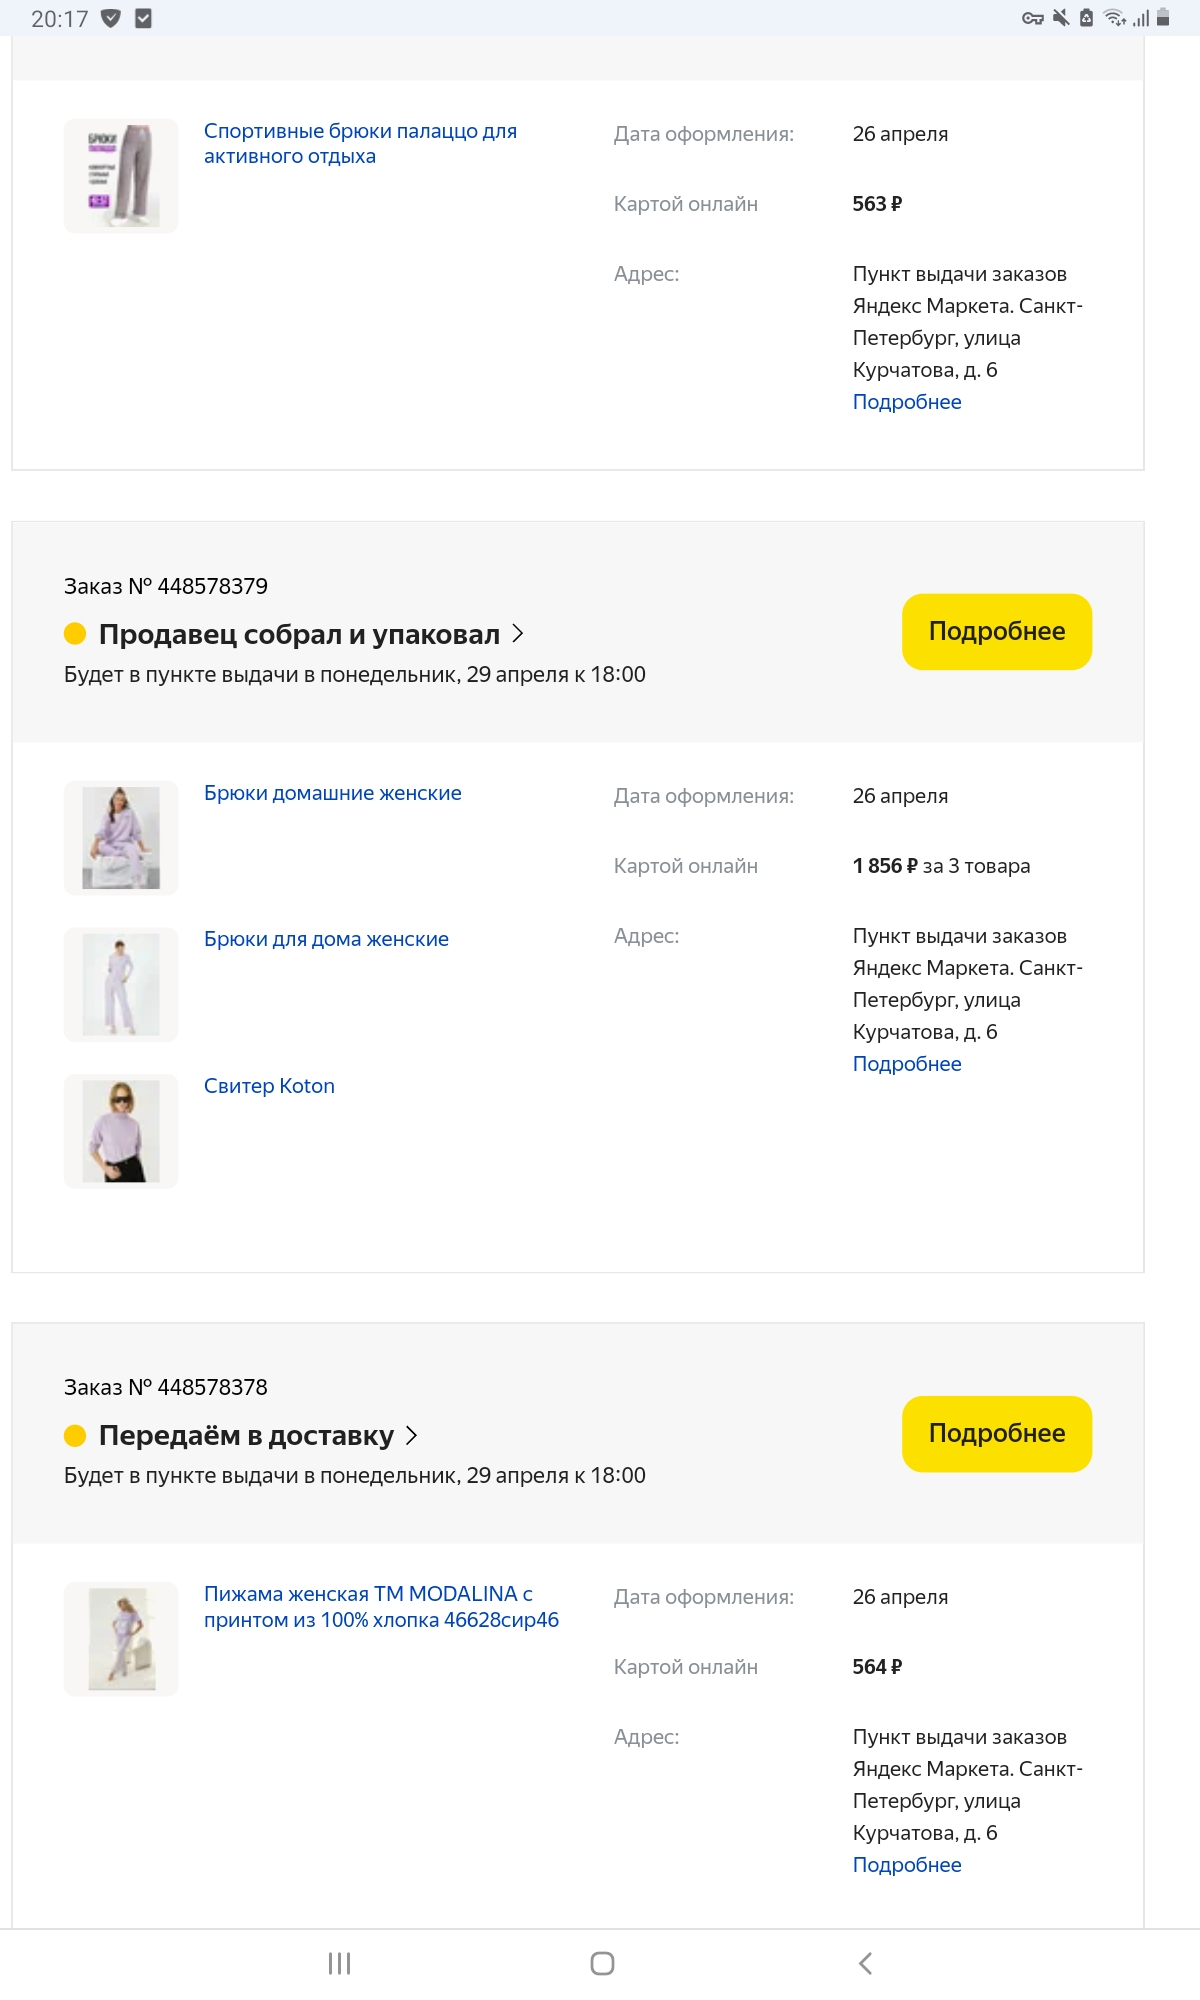Open the Свитер Koton product image
The image size is (1200, 2000).
[x=121, y=1131]
